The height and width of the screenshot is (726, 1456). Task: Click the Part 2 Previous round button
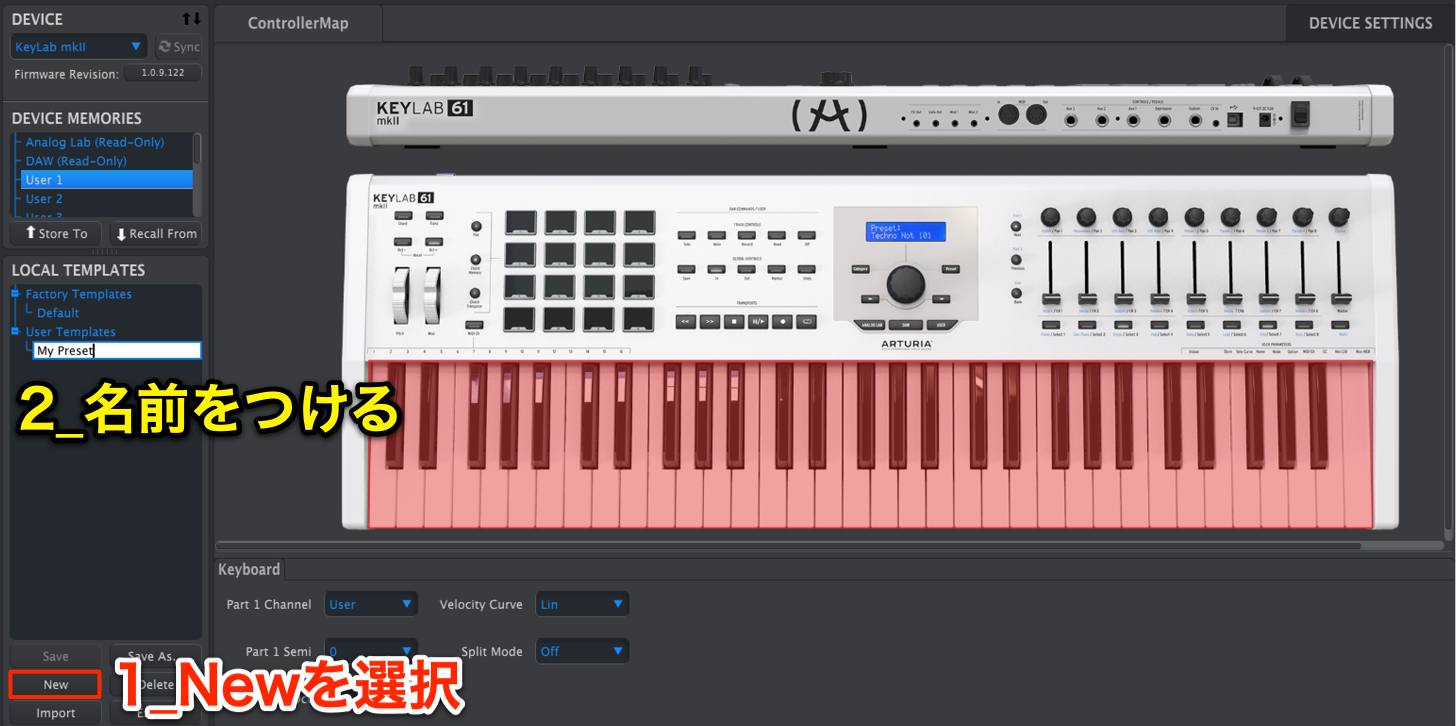point(1016,260)
